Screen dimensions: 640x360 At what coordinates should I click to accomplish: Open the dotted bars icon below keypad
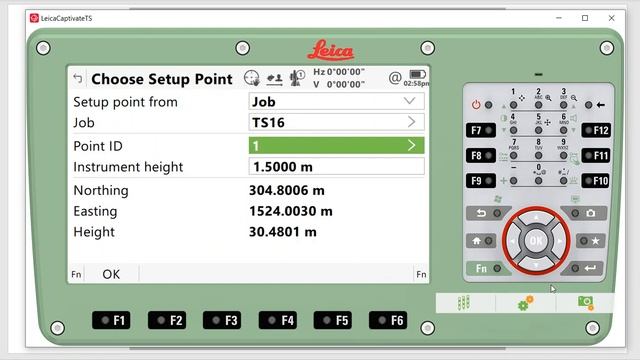(463, 303)
